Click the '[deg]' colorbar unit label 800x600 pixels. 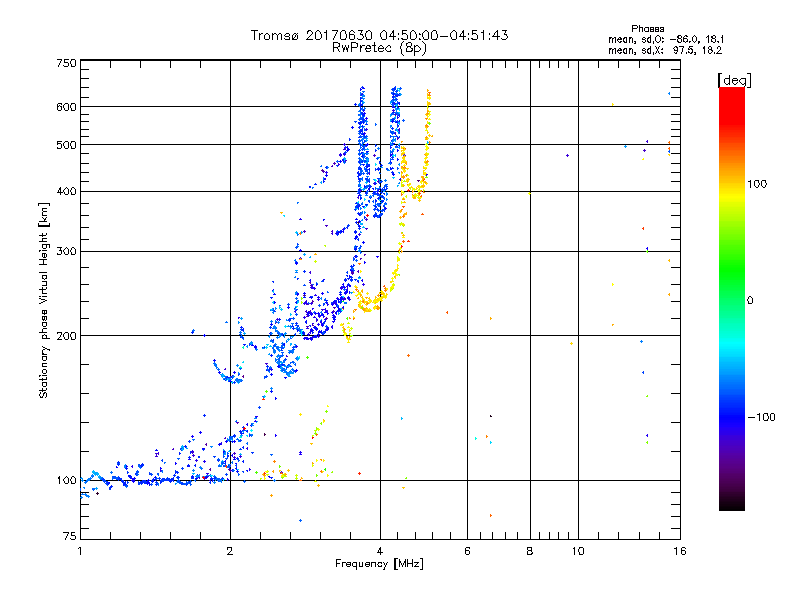point(734,80)
